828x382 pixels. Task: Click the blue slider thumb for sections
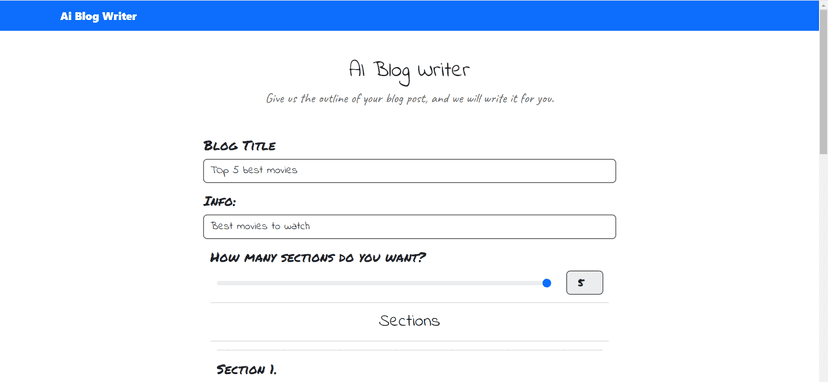547,283
